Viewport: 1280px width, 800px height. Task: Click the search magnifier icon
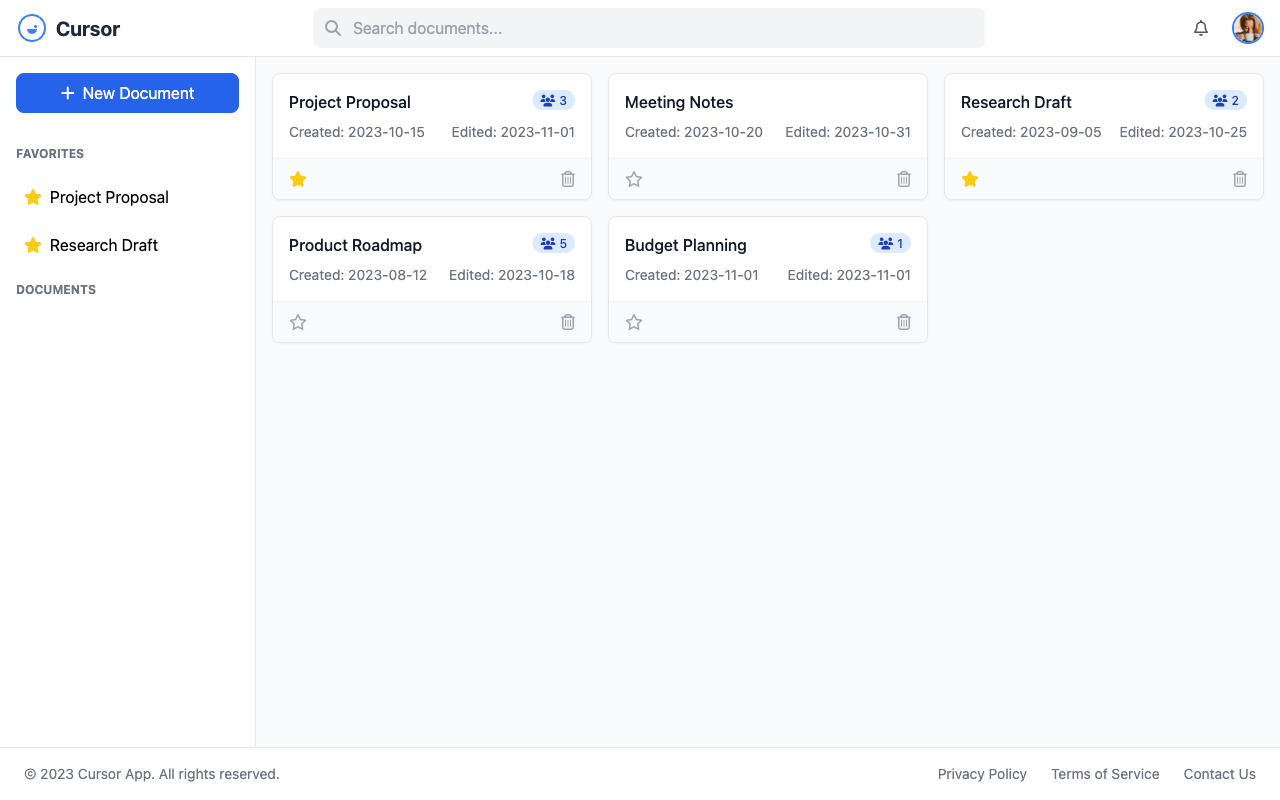tap(333, 28)
